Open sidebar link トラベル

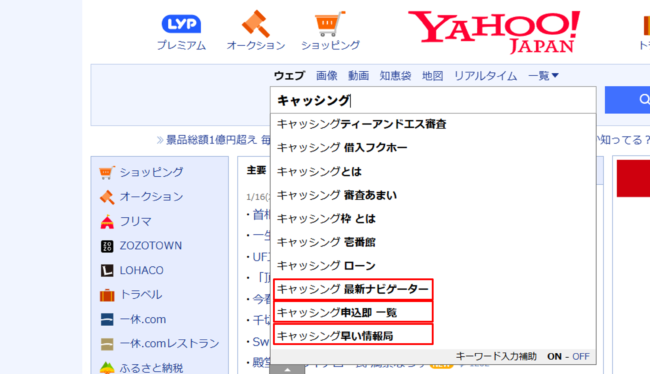click(x=141, y=295)
